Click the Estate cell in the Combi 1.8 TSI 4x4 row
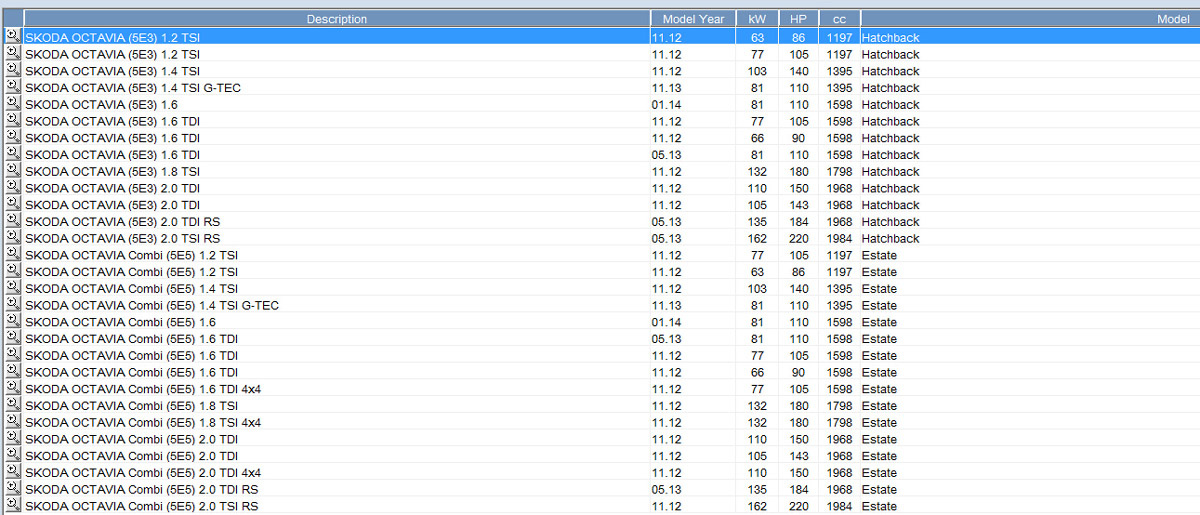This screenshot has height=515, width=1200. [879, 422]
